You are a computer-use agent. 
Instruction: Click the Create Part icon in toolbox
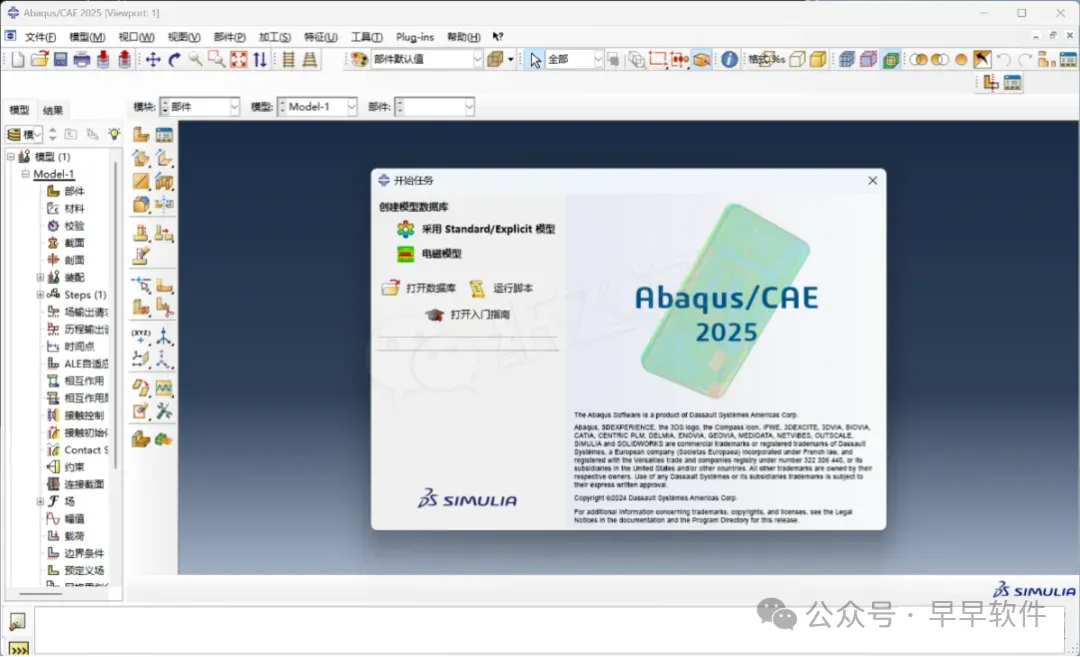pyautogui.click(x=141, y=134)
